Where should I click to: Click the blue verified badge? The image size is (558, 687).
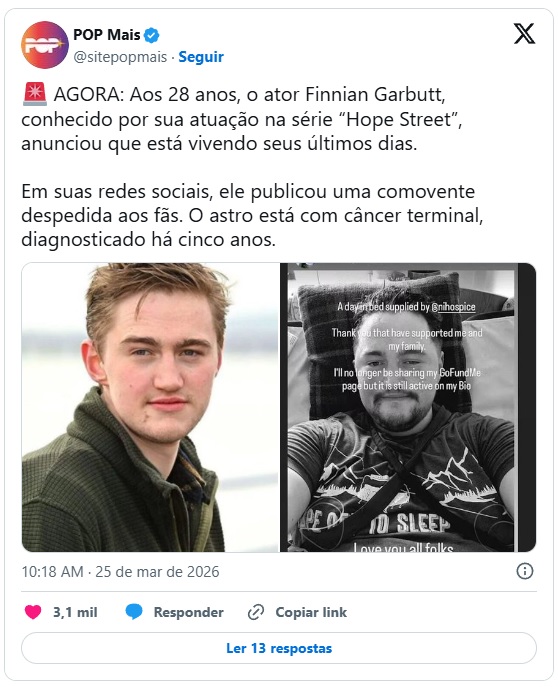click(x=152, y=35)
